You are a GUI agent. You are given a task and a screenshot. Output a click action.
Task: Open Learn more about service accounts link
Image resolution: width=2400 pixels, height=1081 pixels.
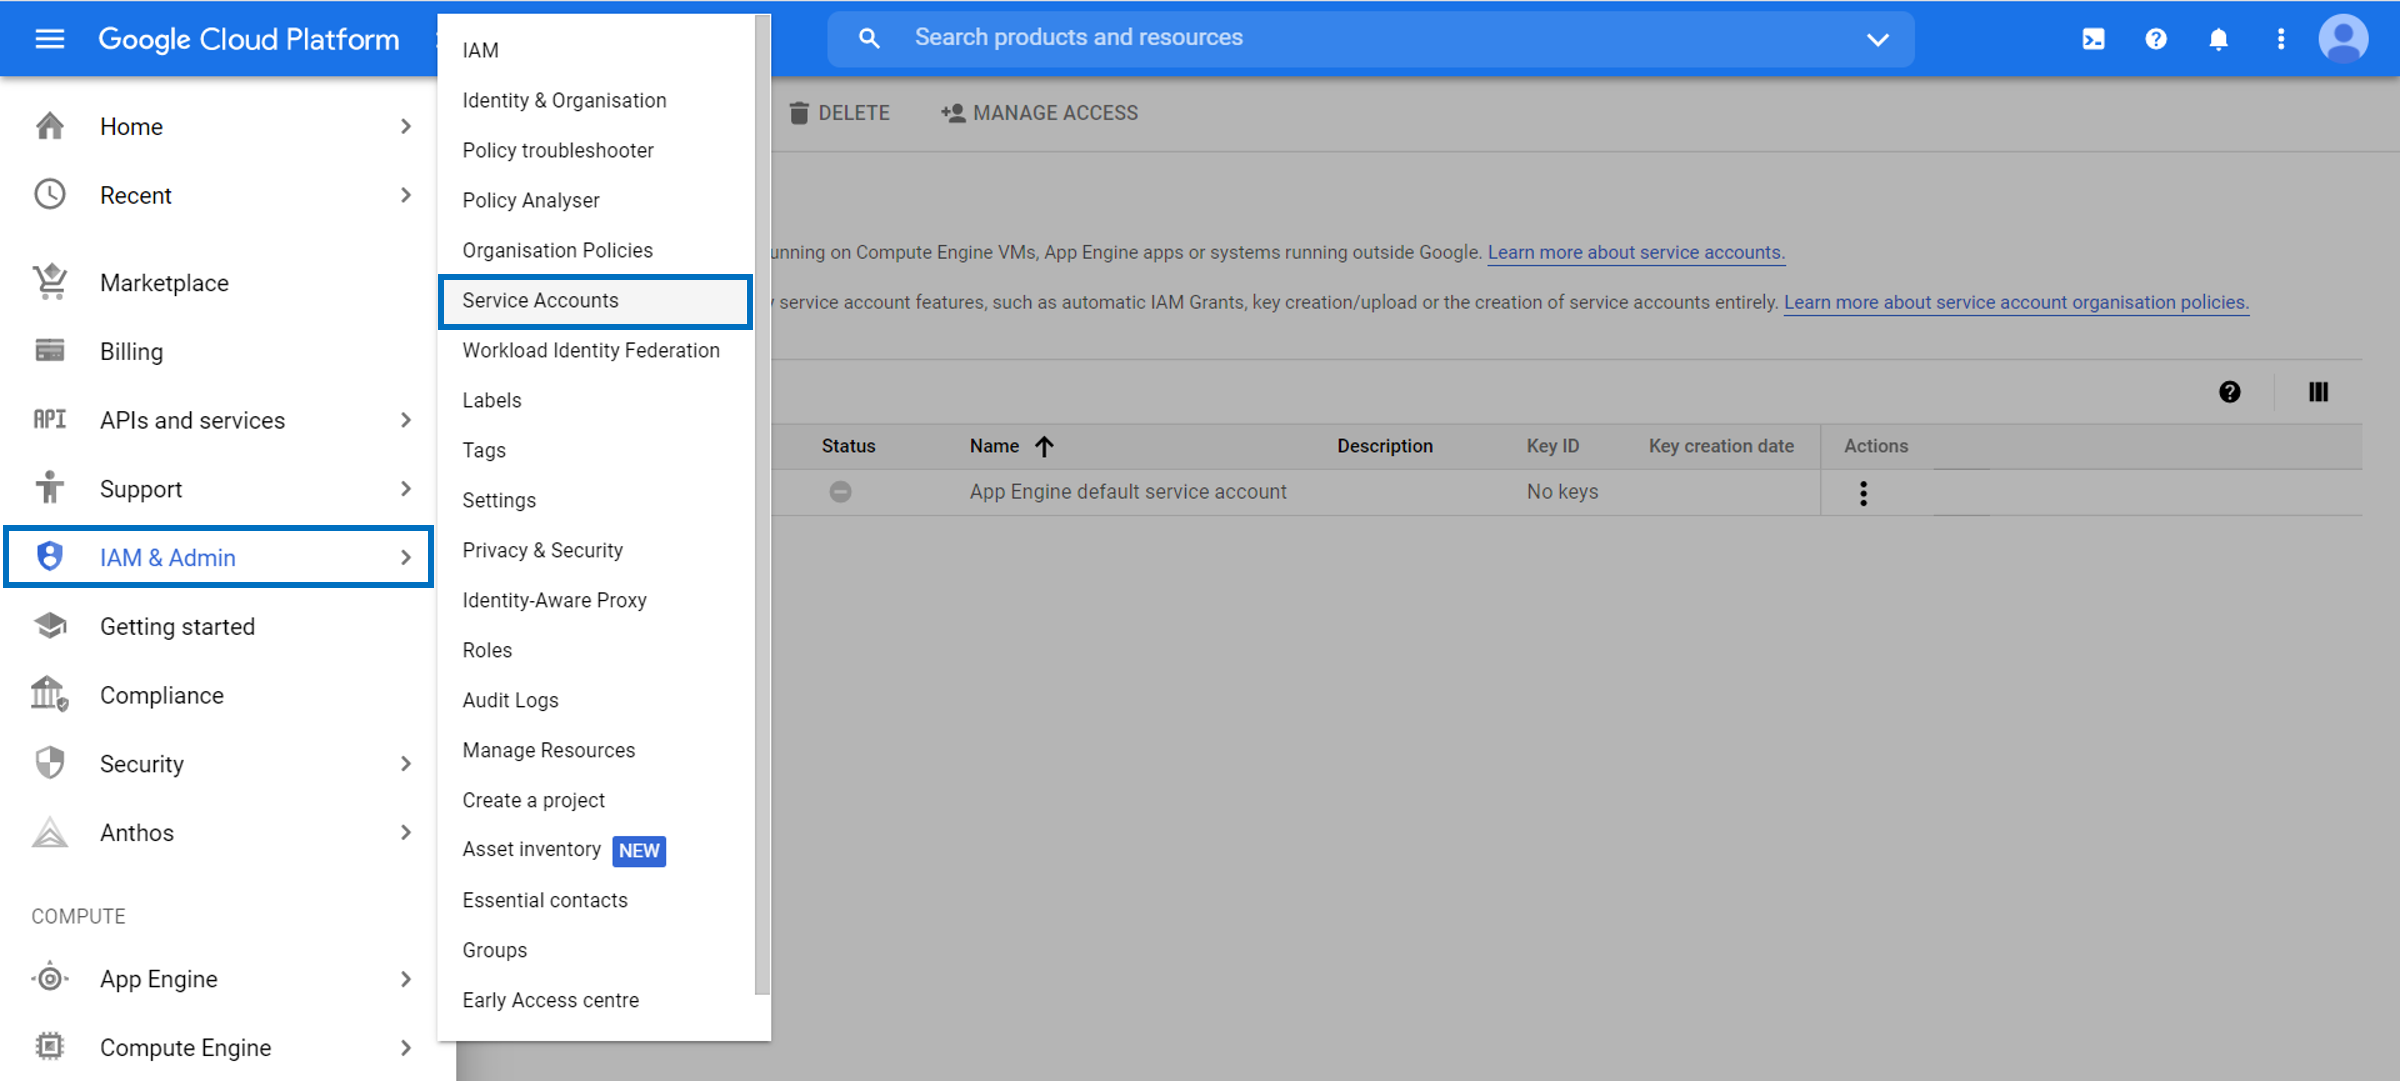point(1636,252)
